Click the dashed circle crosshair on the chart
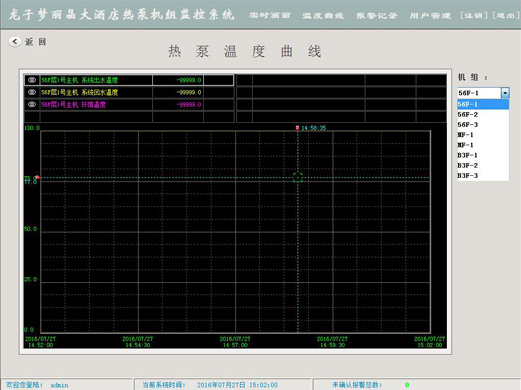 pos(298,177)
